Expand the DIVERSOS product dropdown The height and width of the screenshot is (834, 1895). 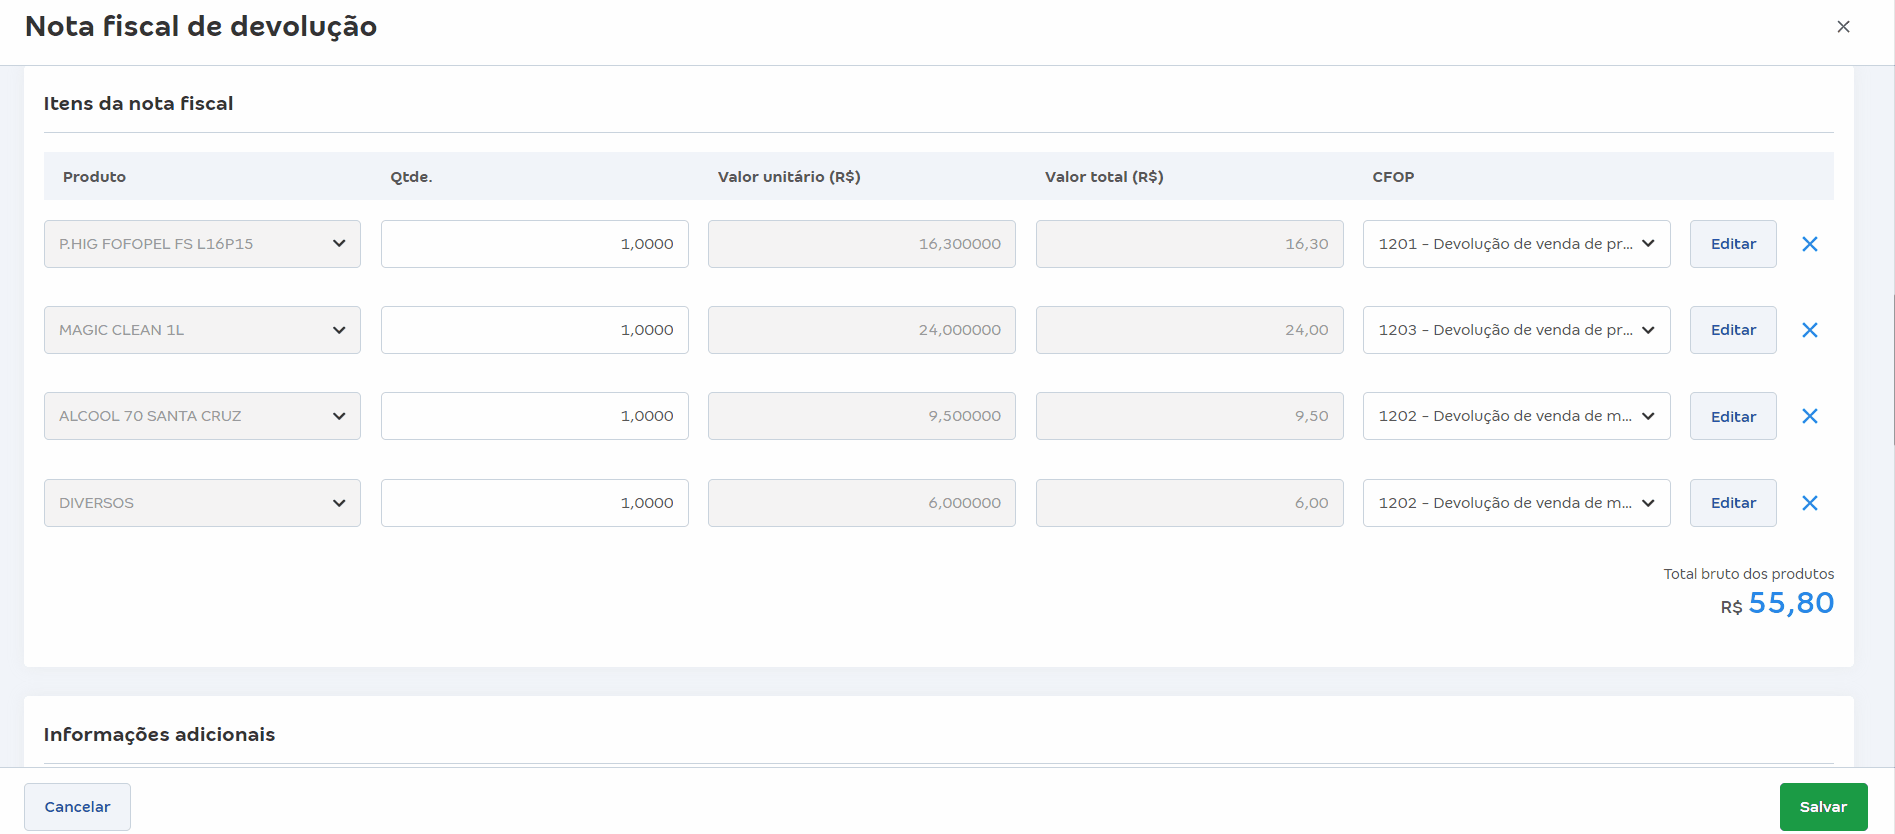pyautogui.click(x=202, y=503)
